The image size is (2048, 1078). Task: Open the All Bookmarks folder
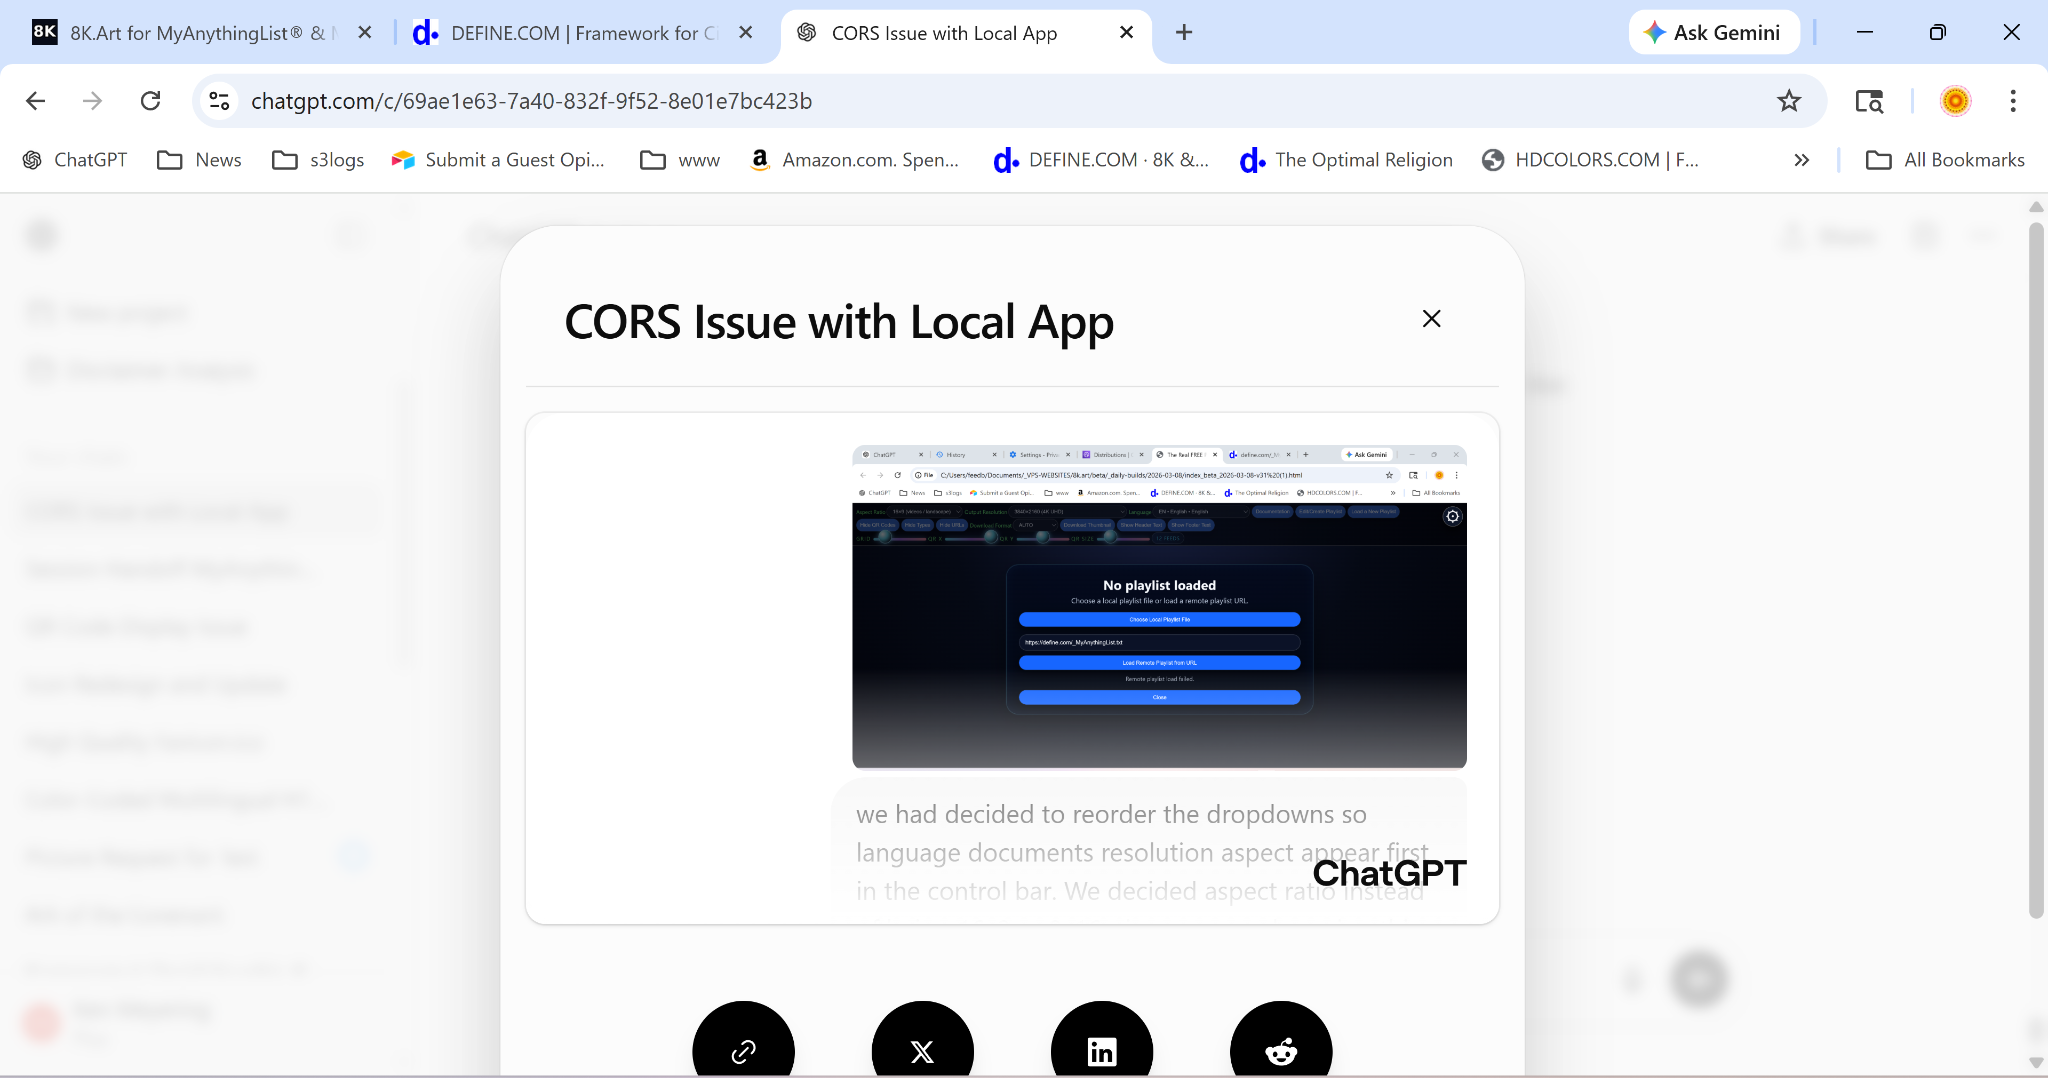pyautogui.click(x=1945, y=160)
